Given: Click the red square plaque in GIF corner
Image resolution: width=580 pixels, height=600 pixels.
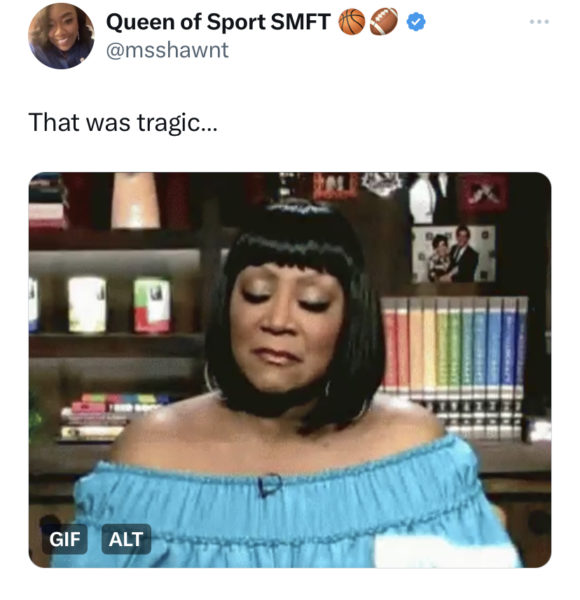Looking at the screenshot, I should 484,193.
